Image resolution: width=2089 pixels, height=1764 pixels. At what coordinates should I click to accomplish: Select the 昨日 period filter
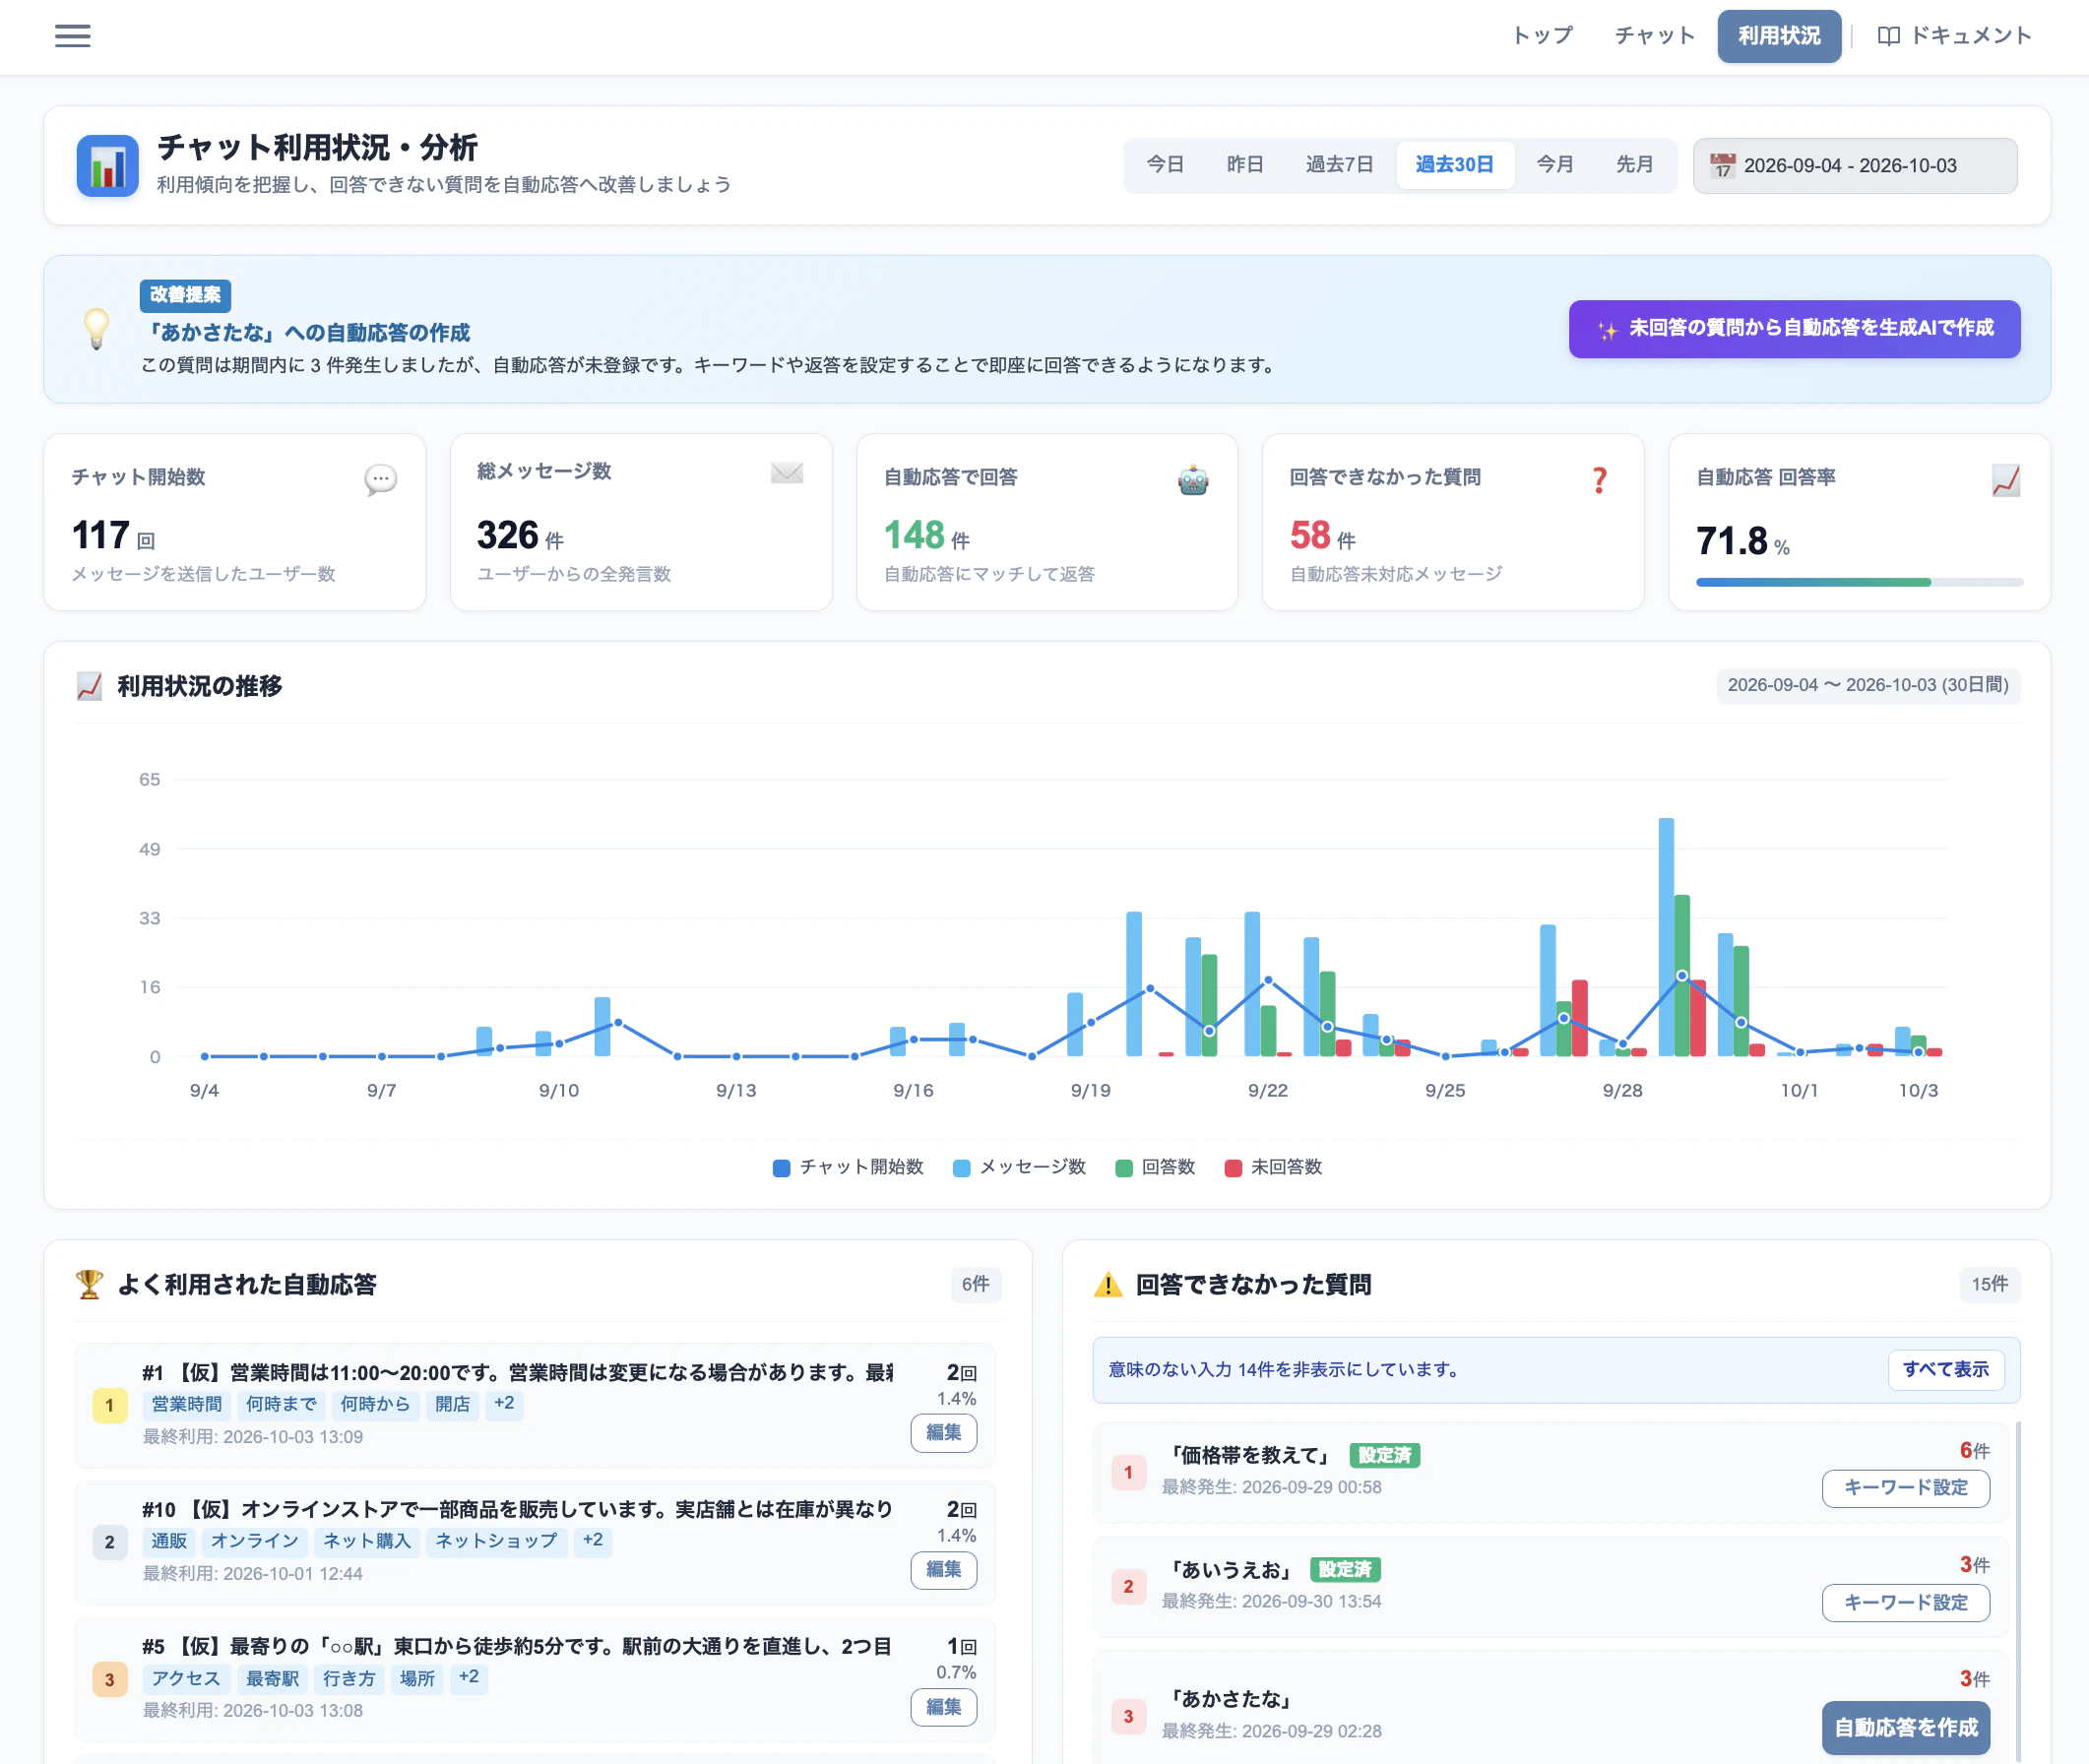1245,165
